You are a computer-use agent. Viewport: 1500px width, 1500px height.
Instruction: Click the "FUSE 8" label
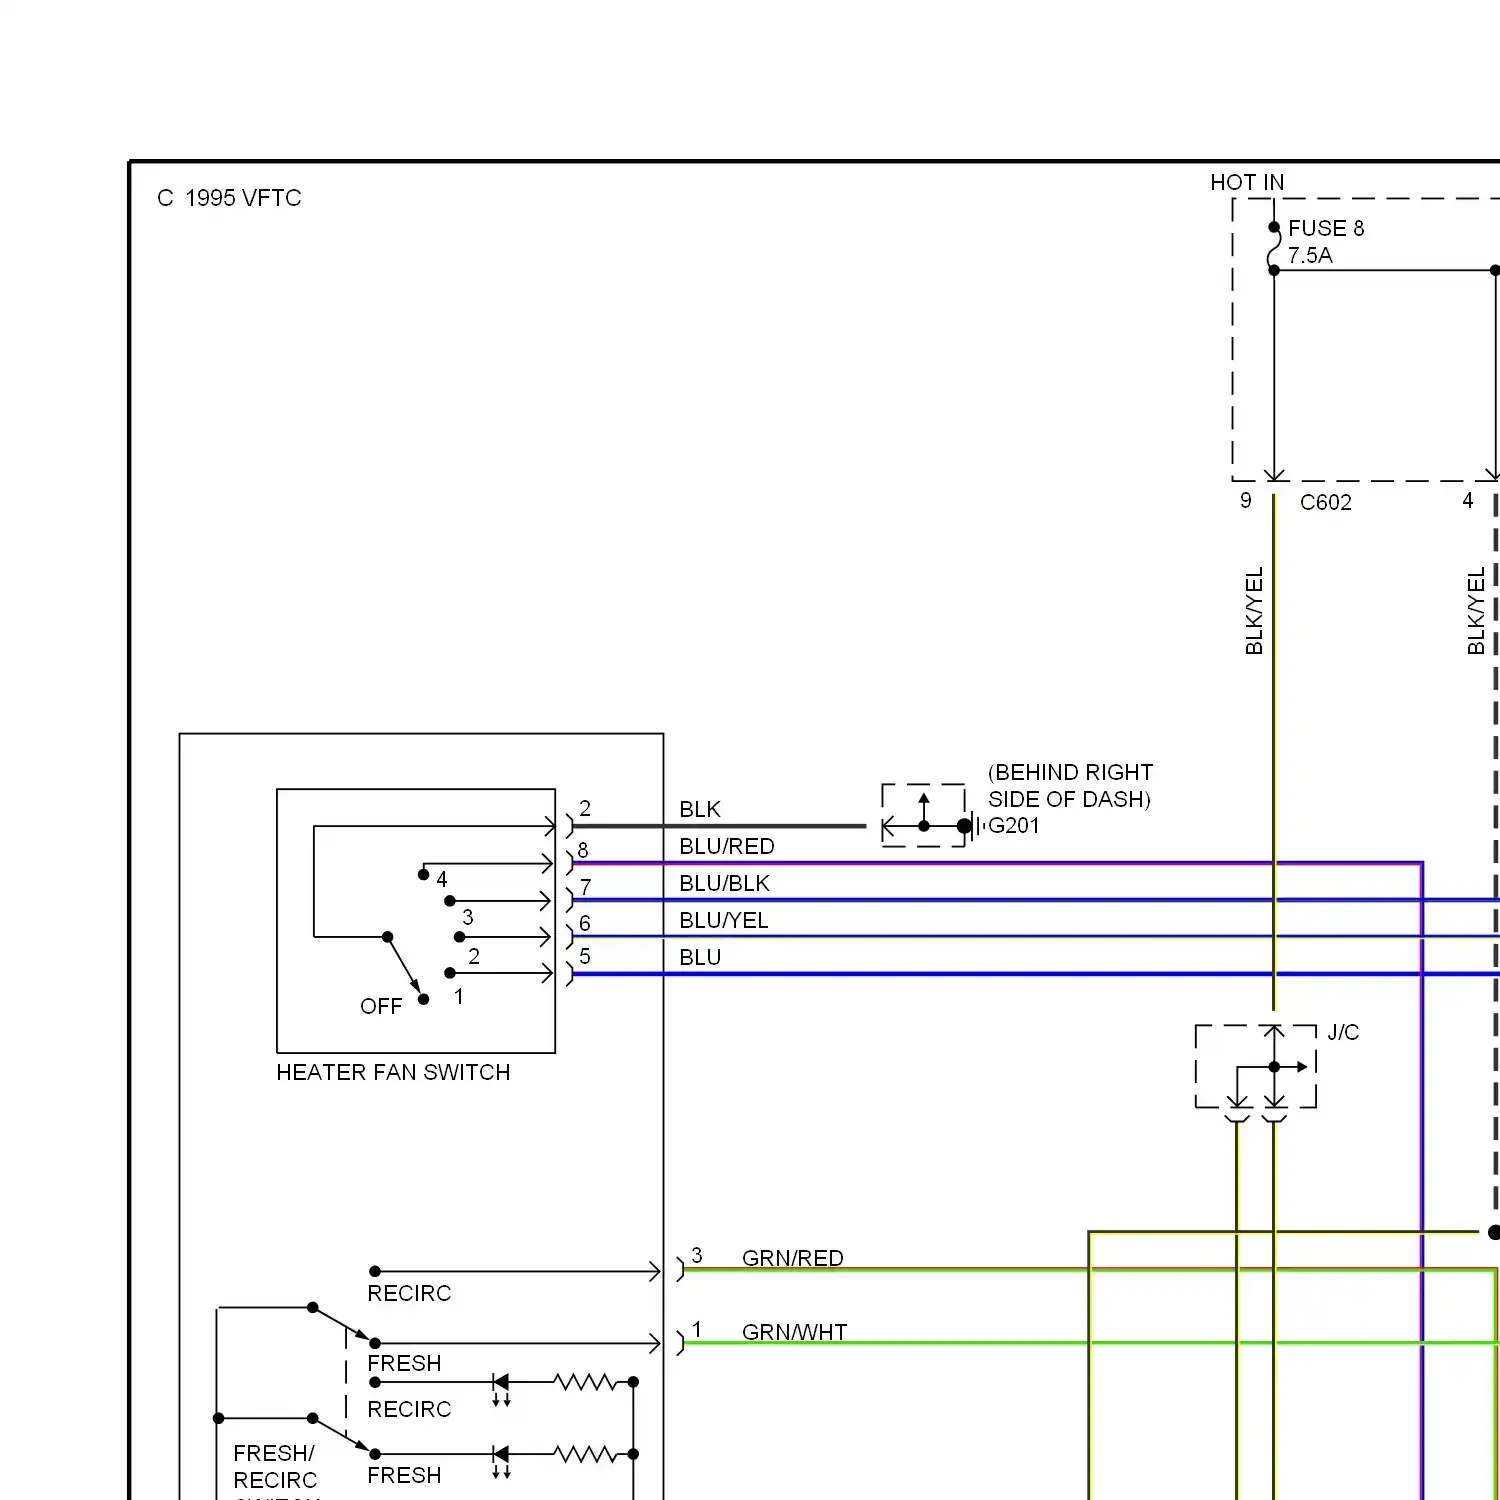(1326, 228)
